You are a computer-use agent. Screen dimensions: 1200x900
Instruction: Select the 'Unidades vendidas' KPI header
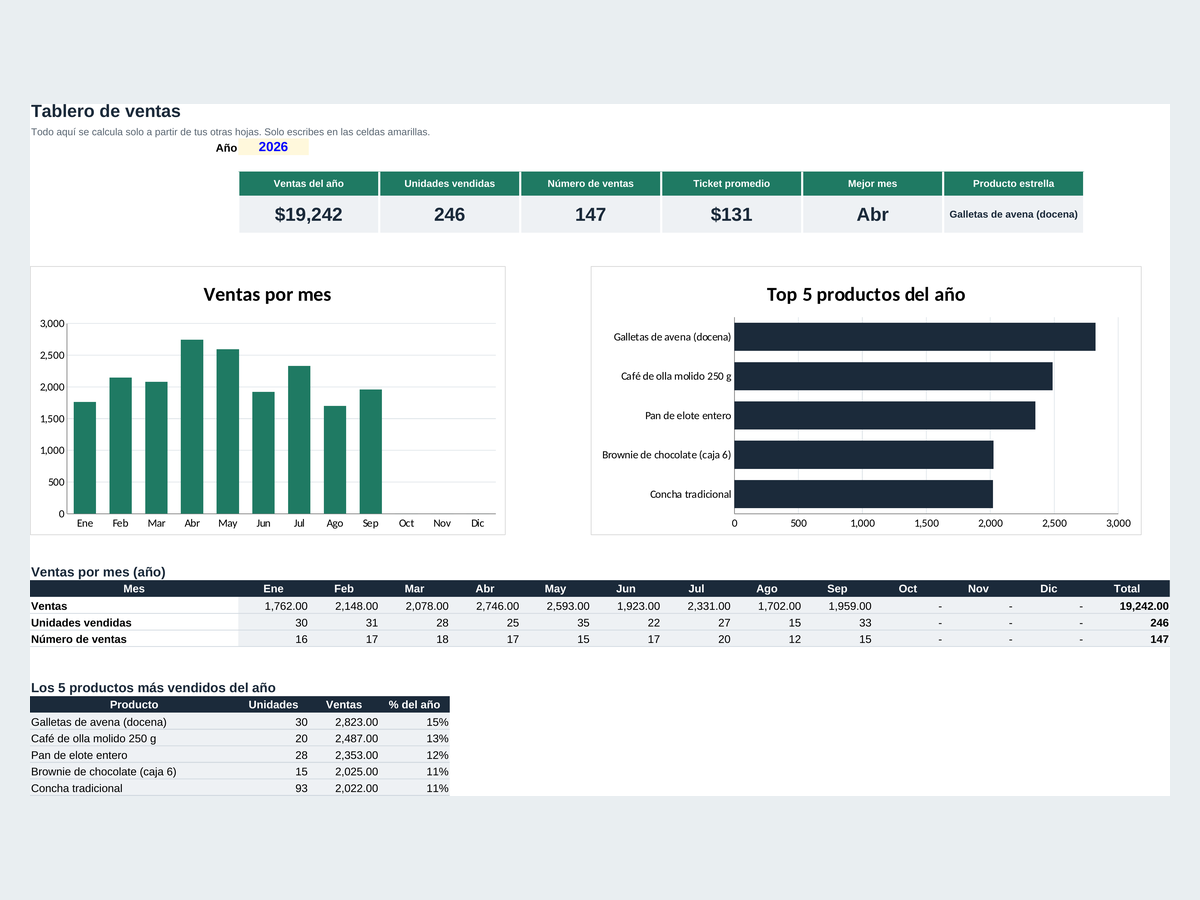(x=450, y=184)
